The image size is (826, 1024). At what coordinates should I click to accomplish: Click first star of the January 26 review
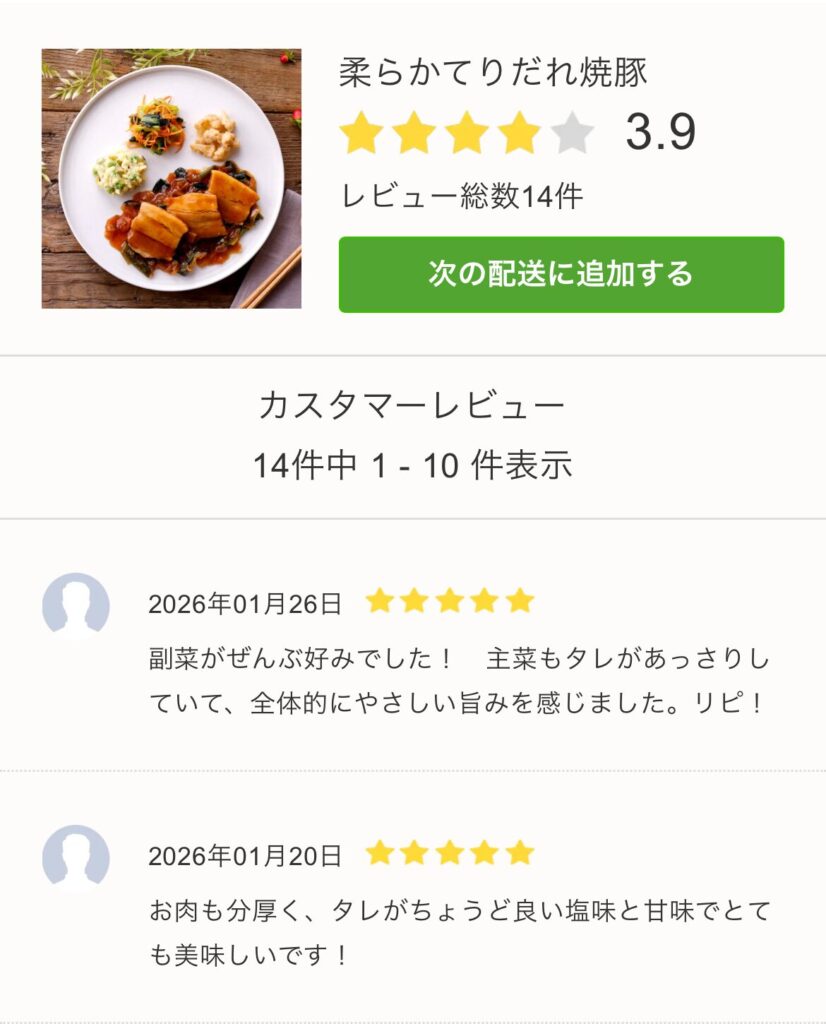point(379,601)
